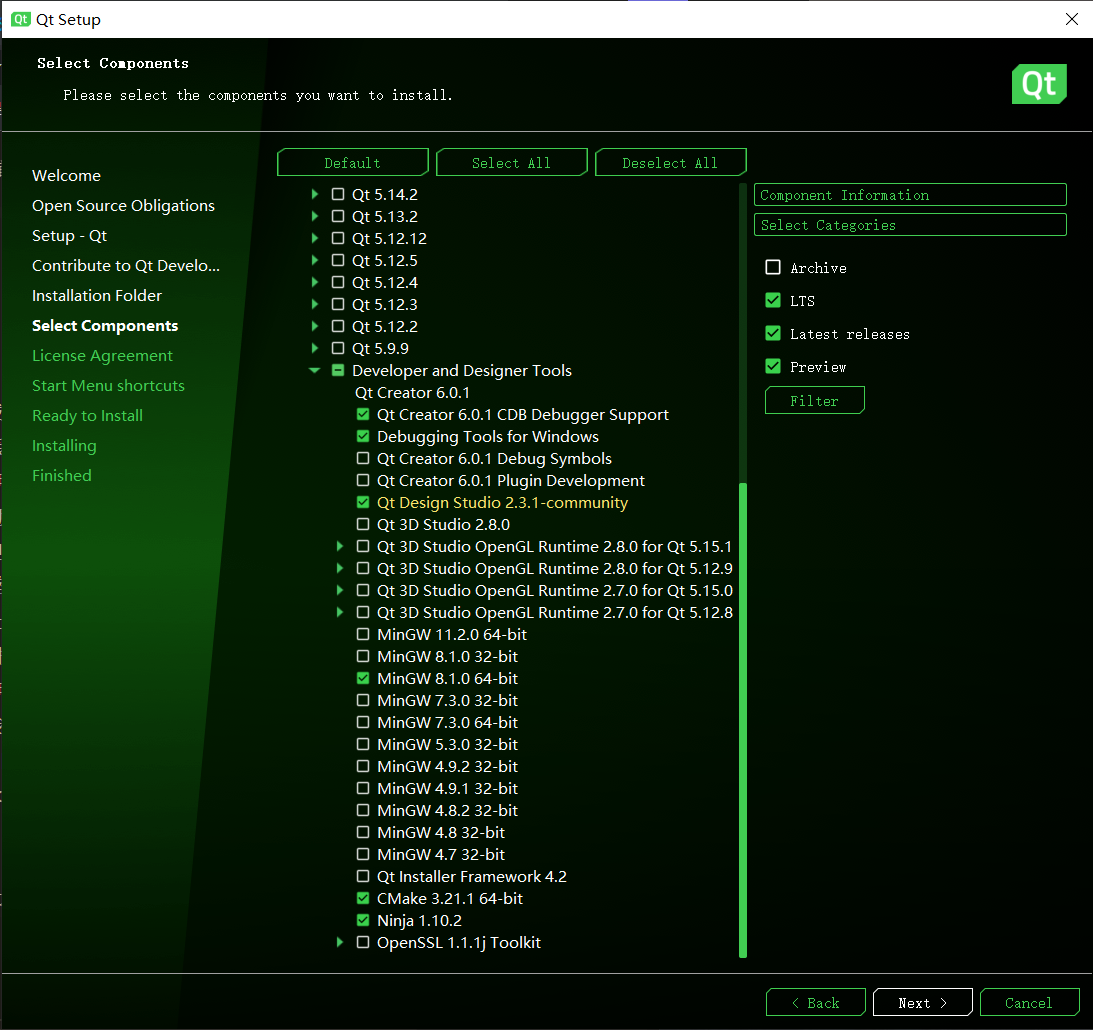Check the Qt 5.14.2 checkbox
This screenshot has width=1093, height=1030.
point(337,194)
